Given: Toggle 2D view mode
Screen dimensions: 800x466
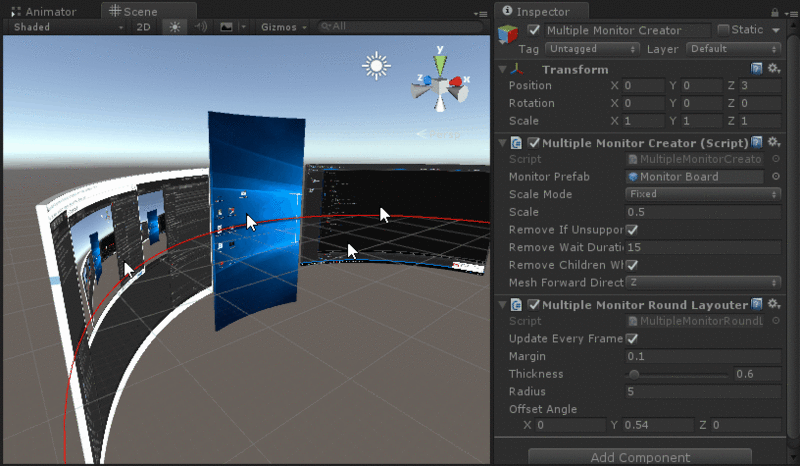Looking at the screenshot, I should tap(143, 27).
